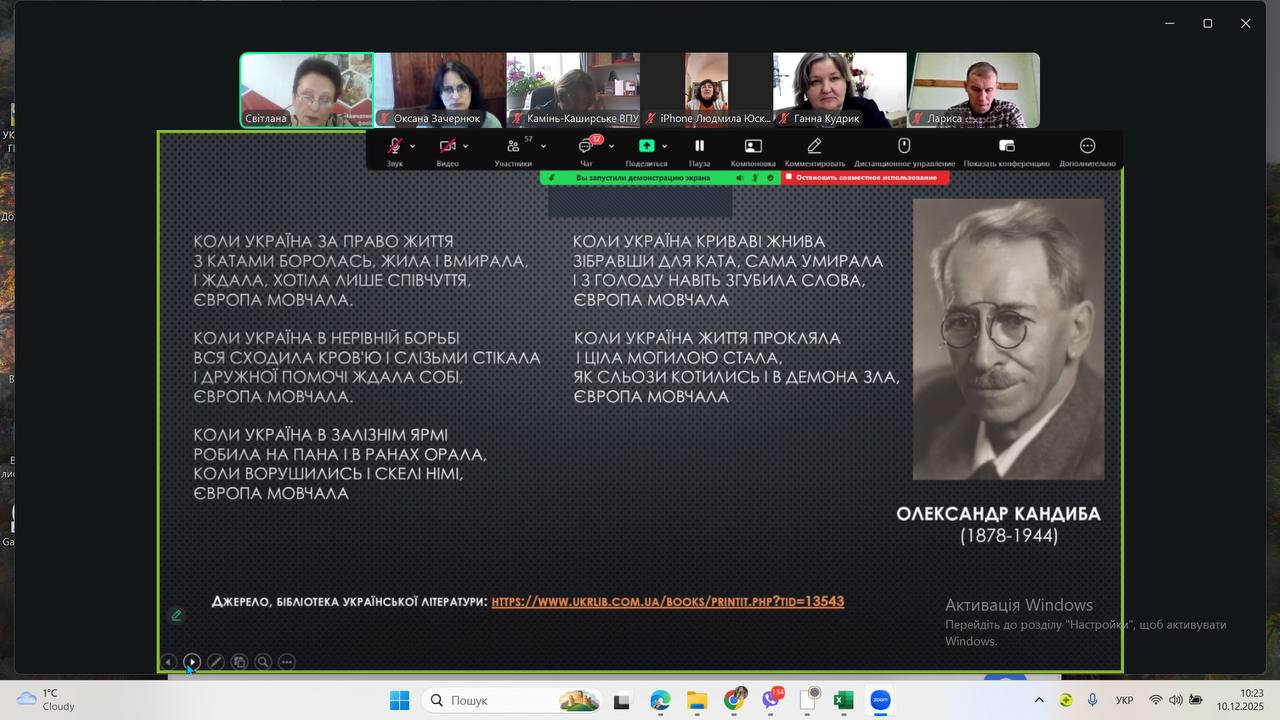Screen dimensions: 1280x720
Task: Click Показать конференцию icon
Action: point(1006,147)
